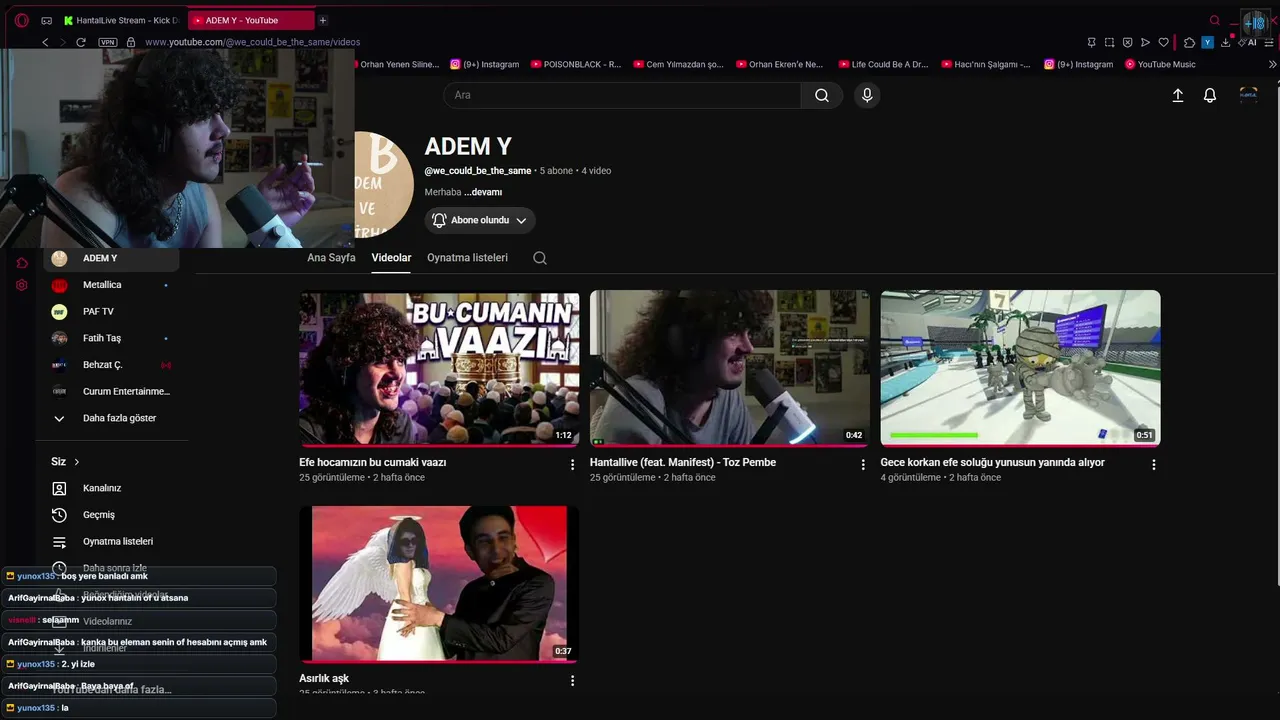
Task: Click the YouTube search magnifier button
Action: click(822, 95)
